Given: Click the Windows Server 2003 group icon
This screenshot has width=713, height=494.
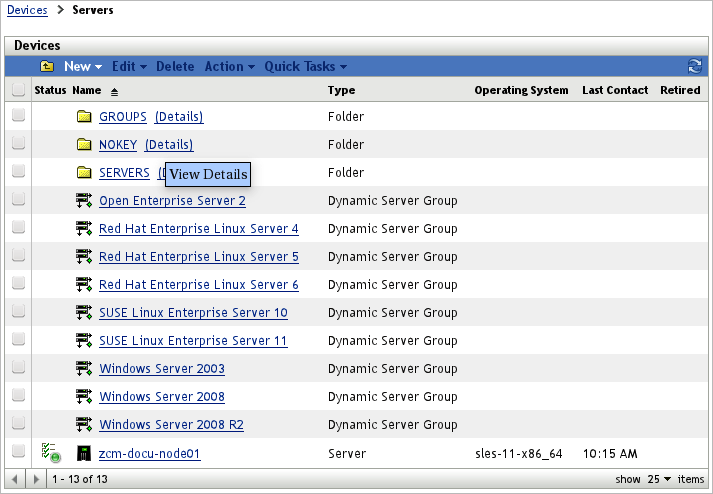Looking at the screenshot, I should pyautogui.click(x=84, y=369).
